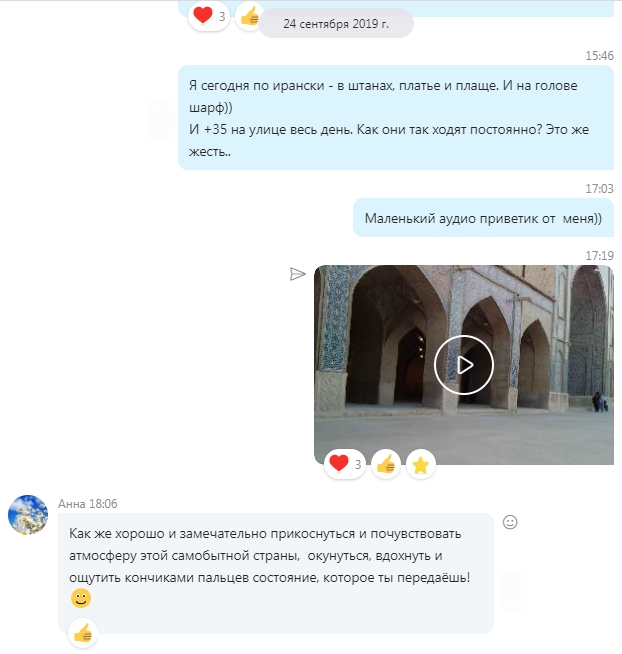This screenshot has width=622, height=654.
Task: Click the forward arrow icon beside video
Action: coord(297,274)
